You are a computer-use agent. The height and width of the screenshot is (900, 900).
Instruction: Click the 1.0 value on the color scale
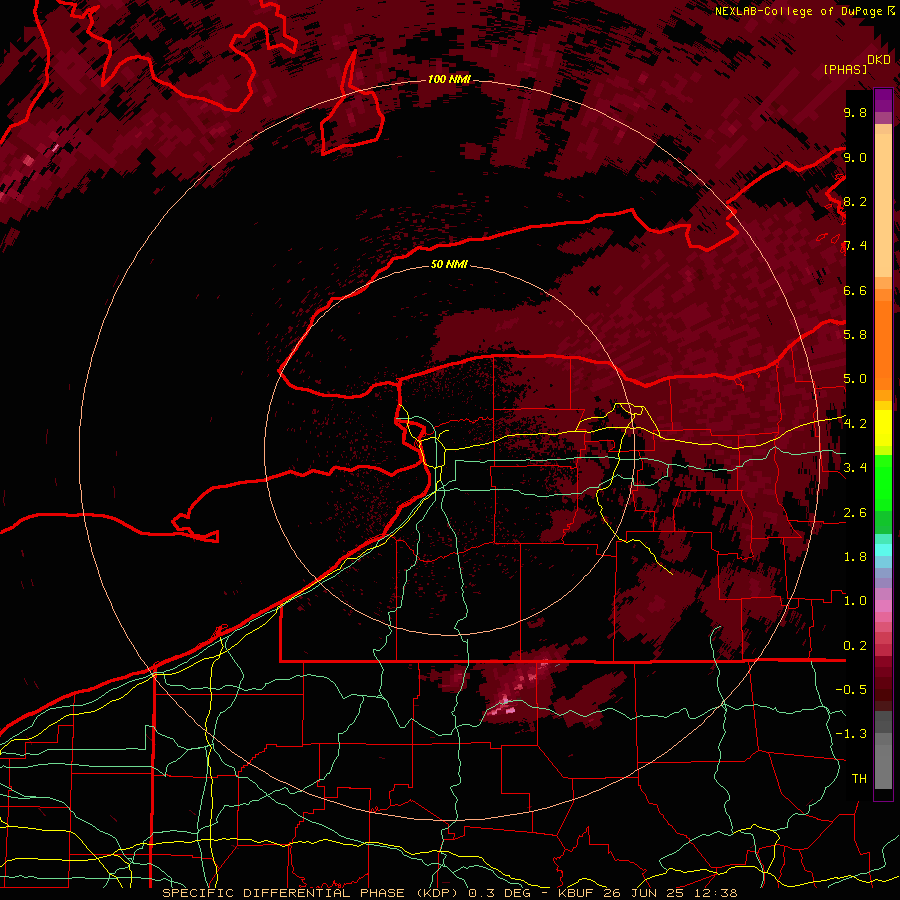855,601
